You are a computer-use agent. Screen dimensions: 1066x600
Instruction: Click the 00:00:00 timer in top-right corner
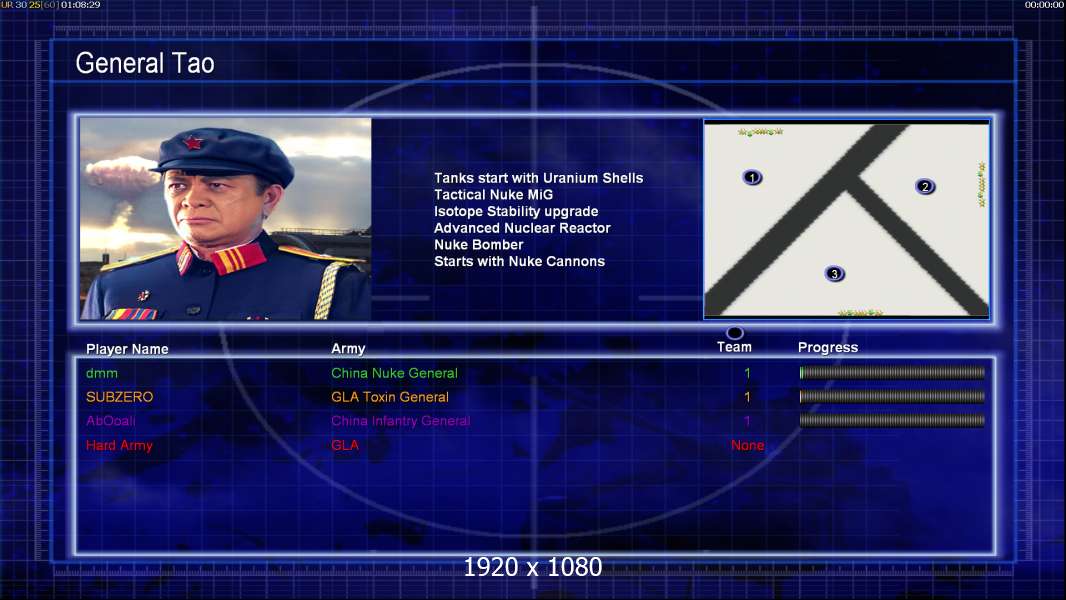1044,5
